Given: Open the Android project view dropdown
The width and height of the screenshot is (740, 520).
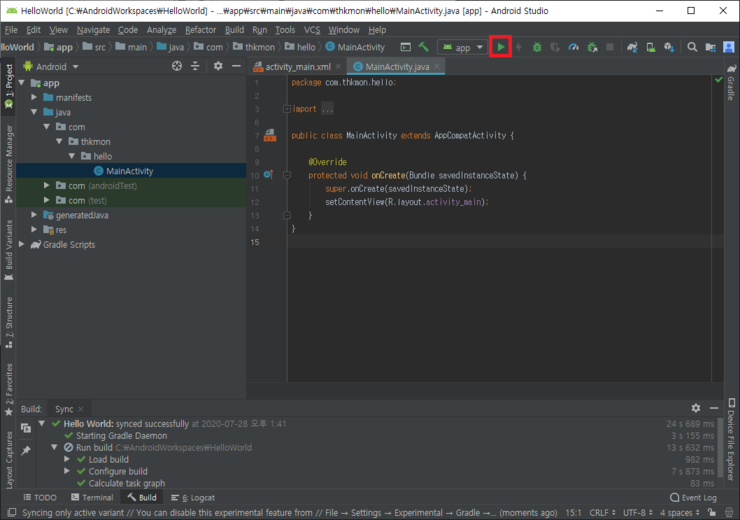Looking at the screenshot, I should (x=57, y=66).
